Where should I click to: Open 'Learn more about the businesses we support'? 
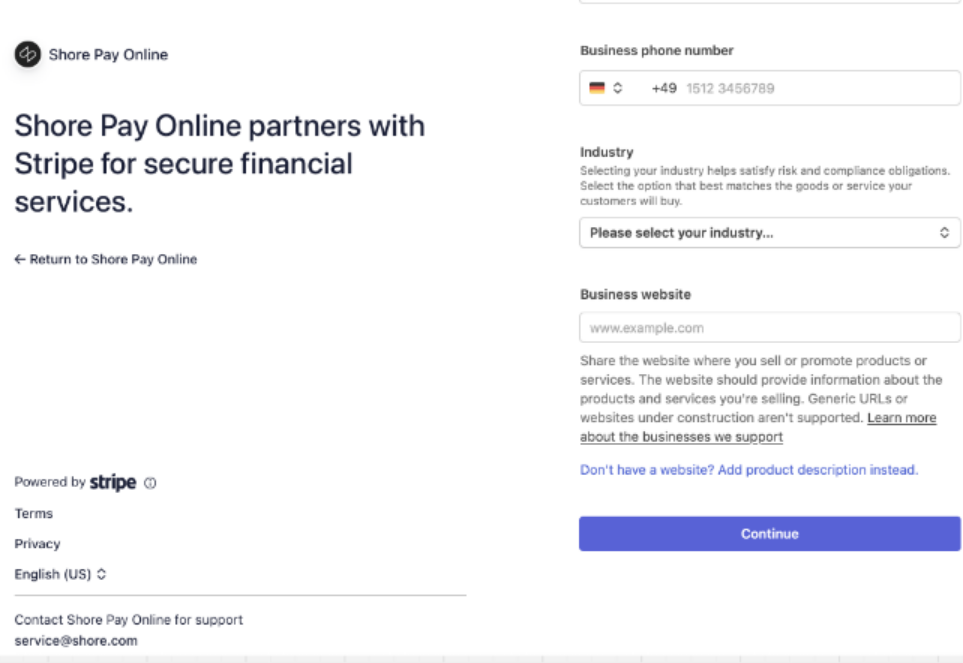click(x=901, y=418)
